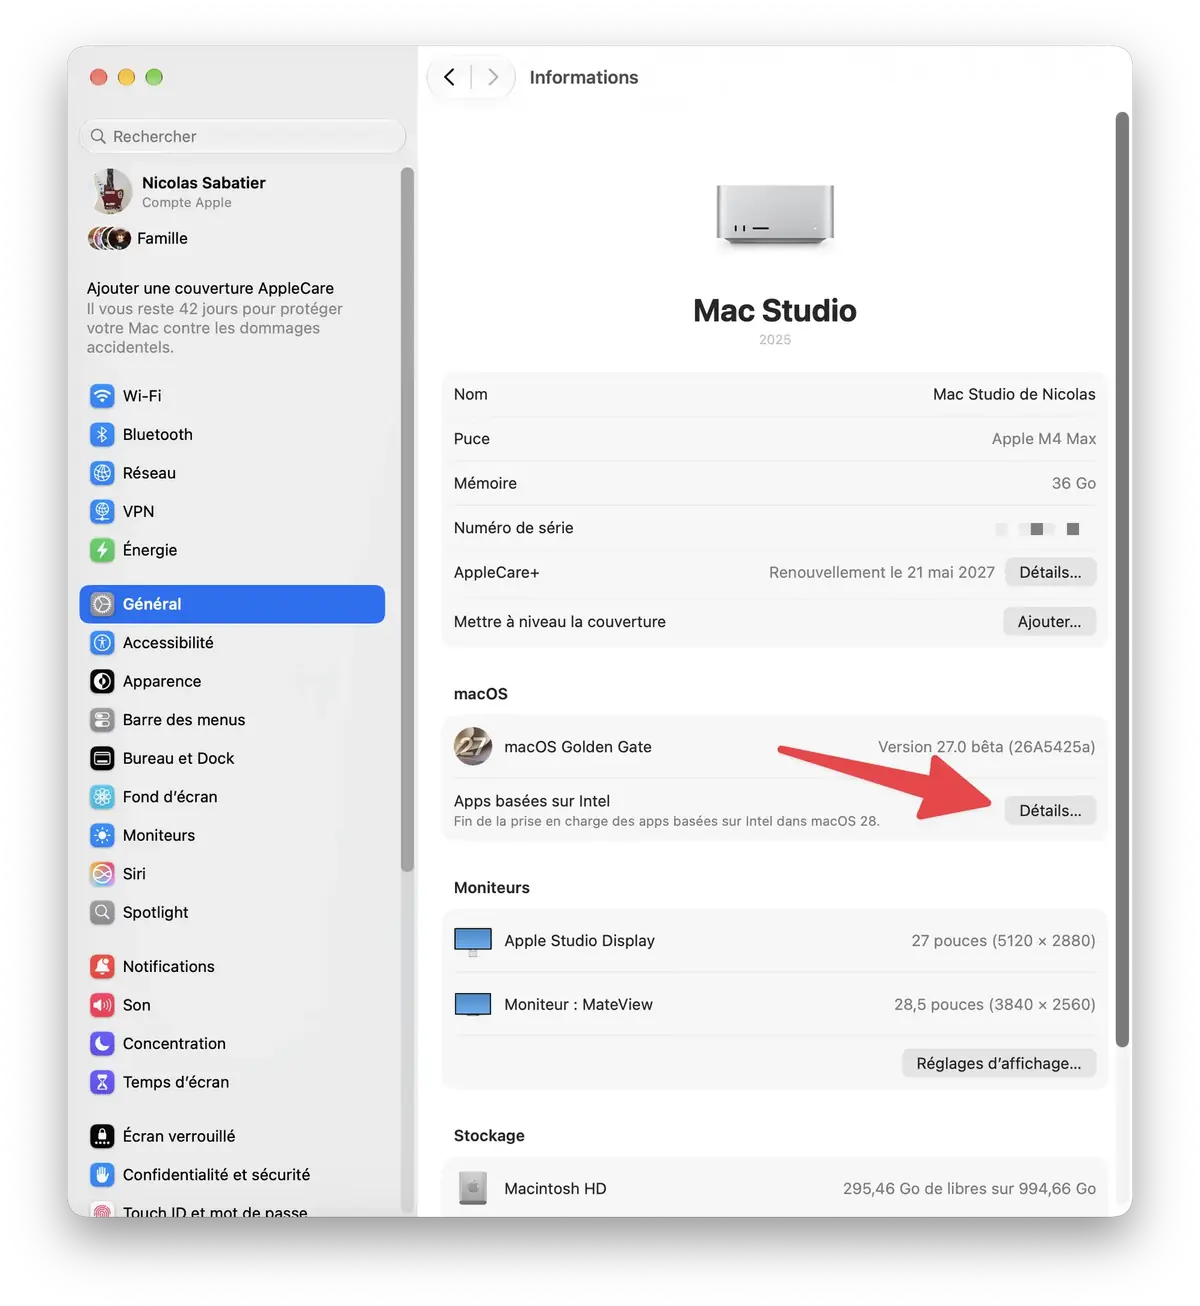This screenshot has height=1306, width=1200.
Task: Open the Wi-Fi settings icon
Action: click(102, 396)
